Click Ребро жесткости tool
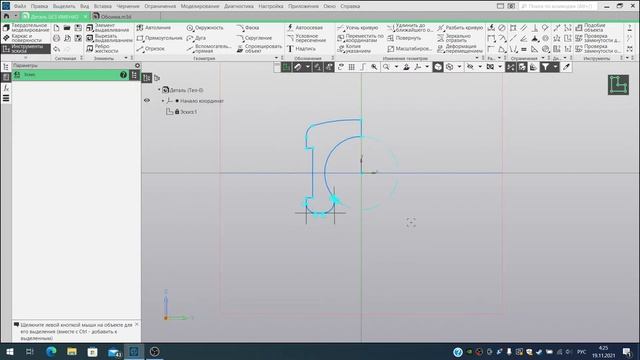 102,49
